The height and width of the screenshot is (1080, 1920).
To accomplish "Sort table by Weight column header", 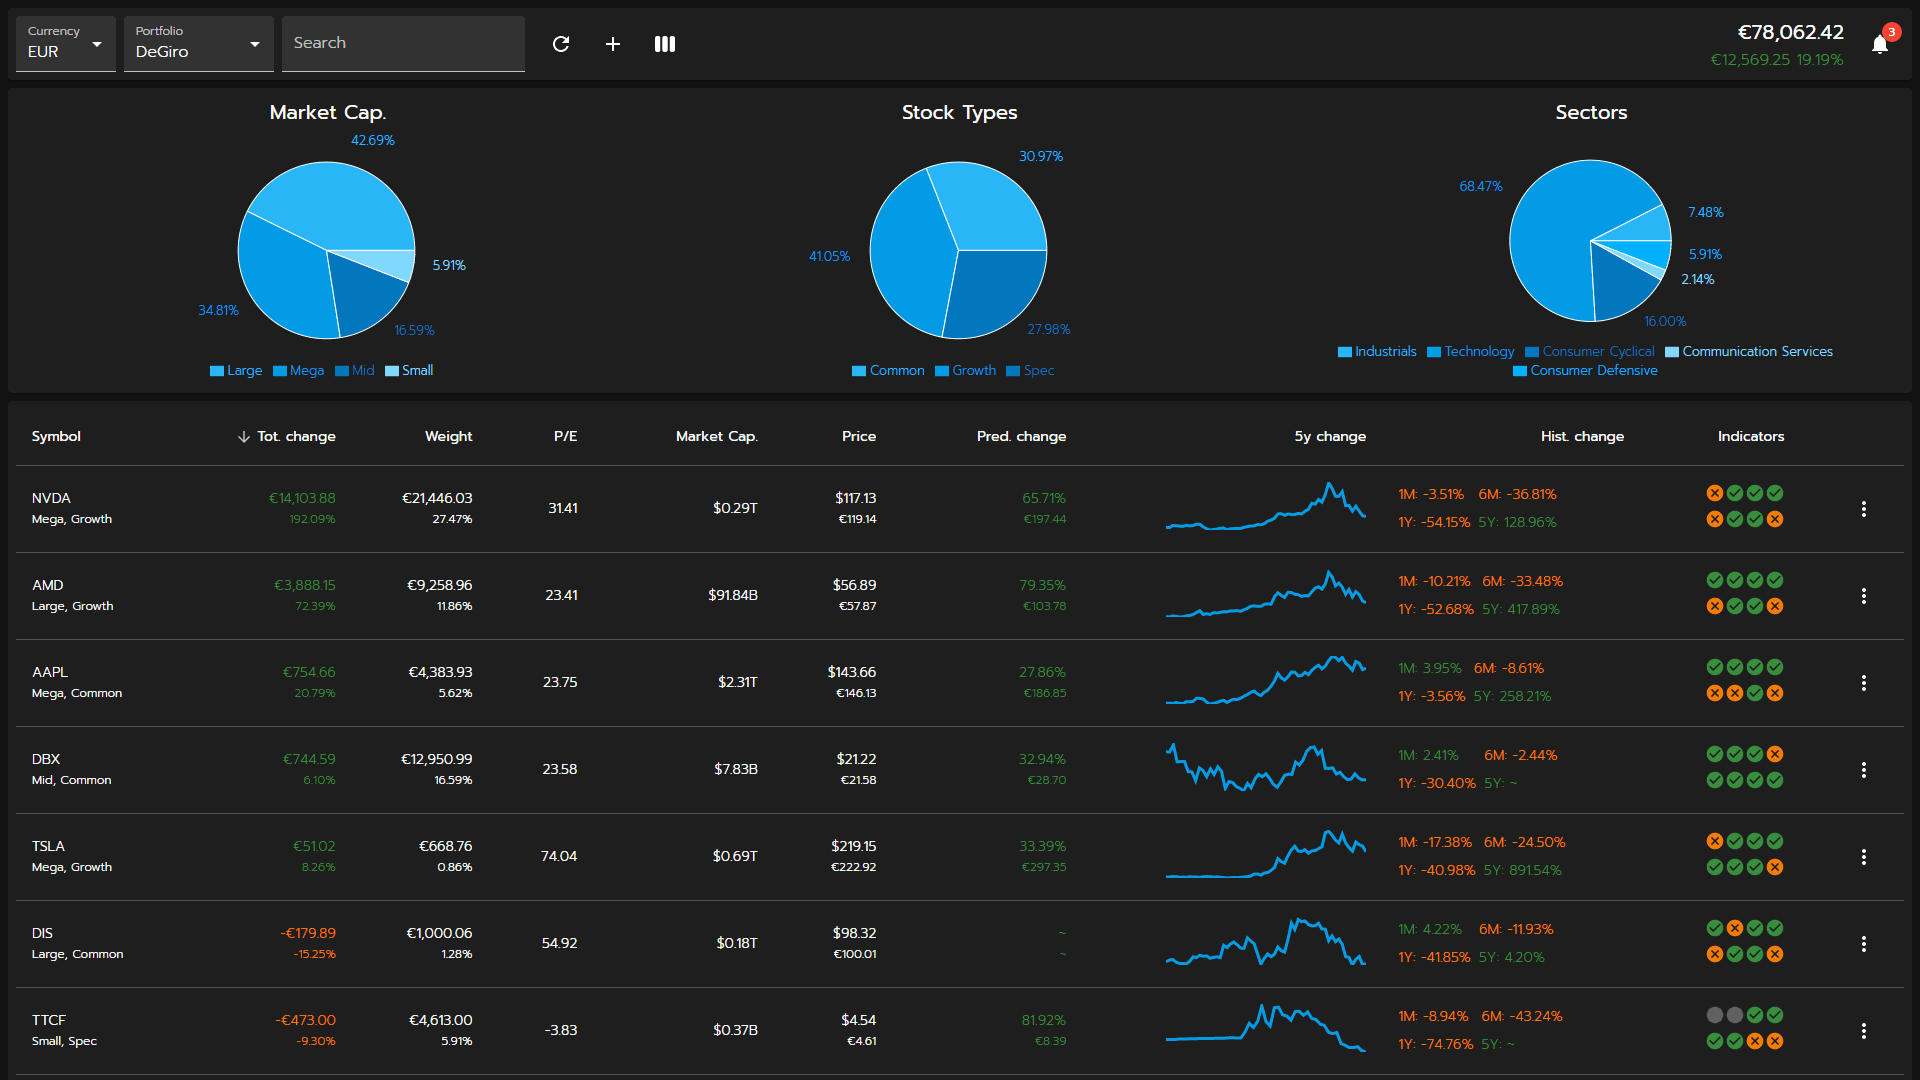I will click(x=448, y=437).
